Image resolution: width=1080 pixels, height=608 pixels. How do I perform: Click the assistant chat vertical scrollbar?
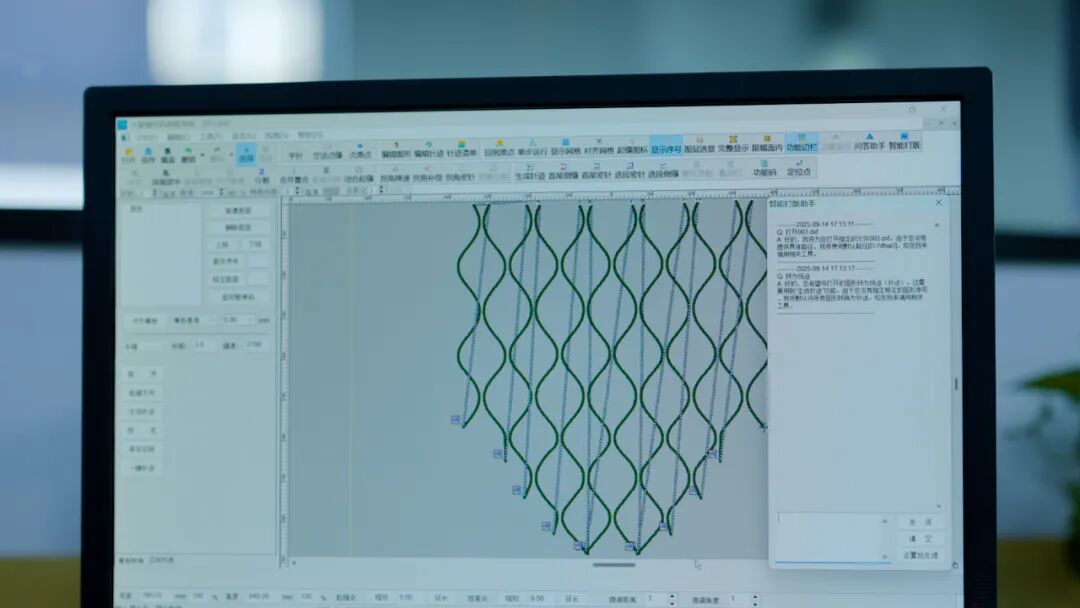[954, 385]
